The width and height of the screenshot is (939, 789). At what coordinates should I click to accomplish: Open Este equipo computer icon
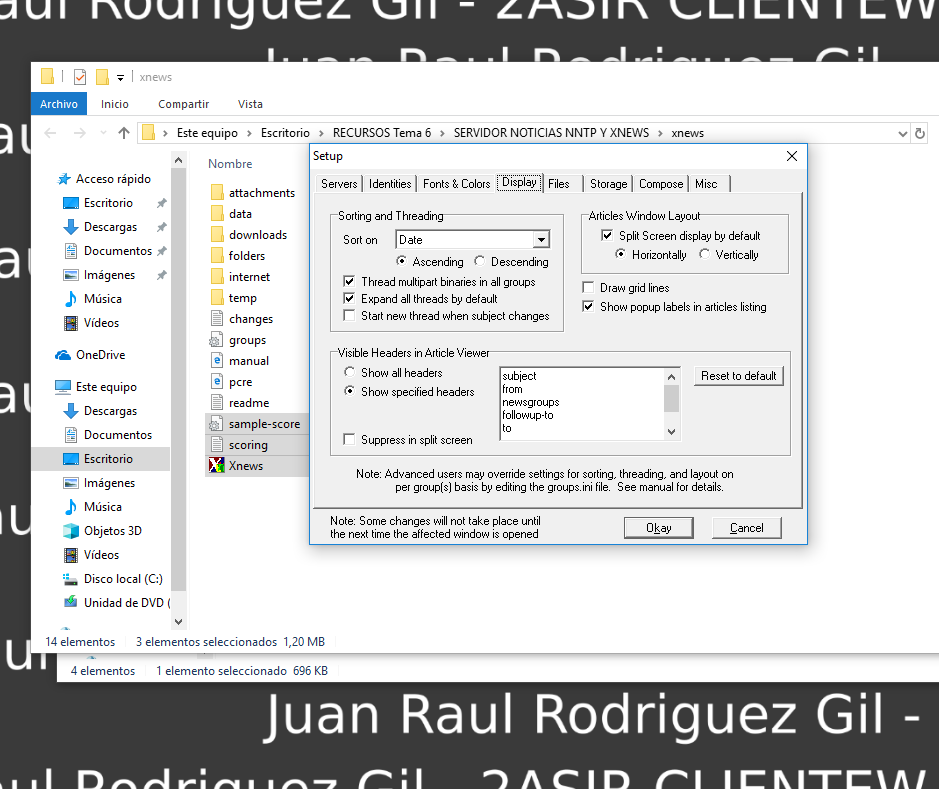(x=63, y=387)
